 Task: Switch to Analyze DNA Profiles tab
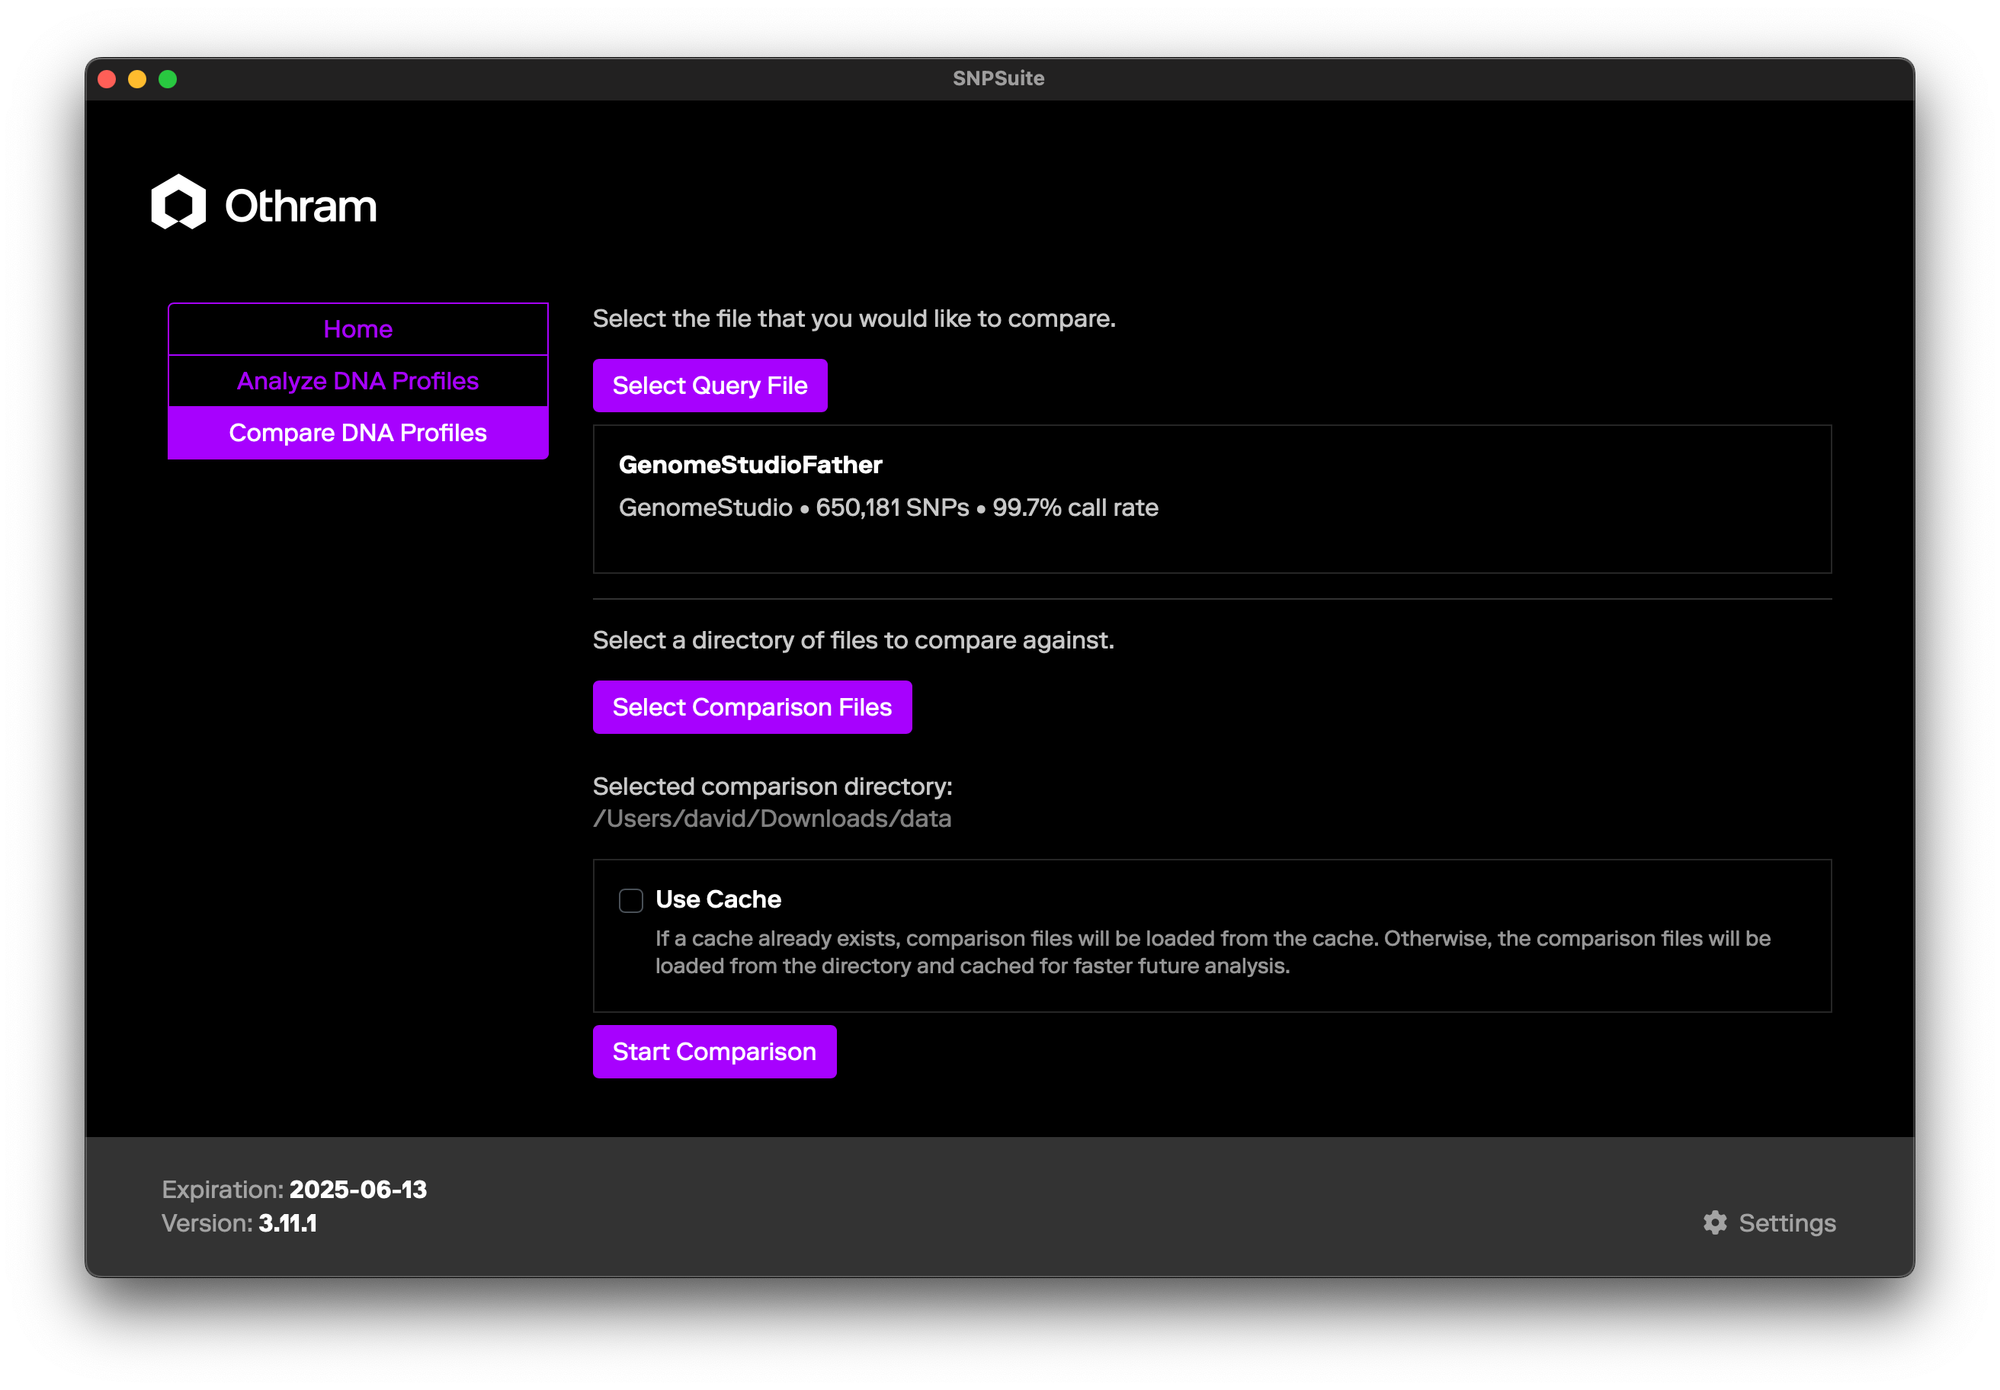[x=358, y=381]
